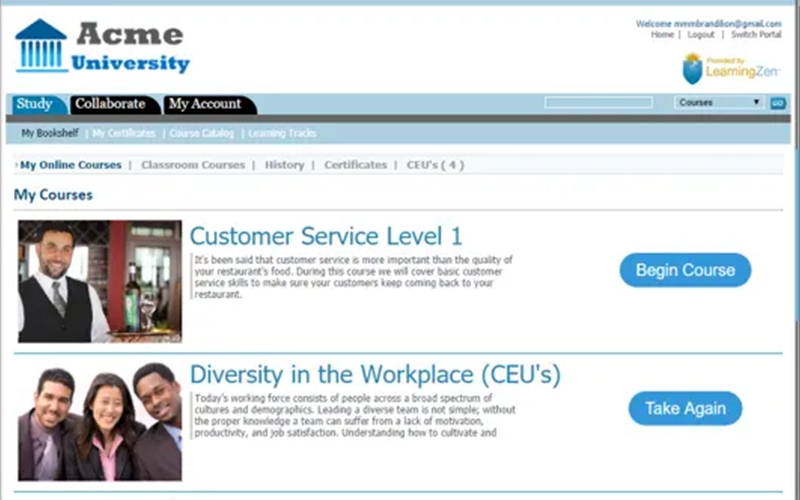This screenshot has height=500, width=800.
Task: Open the Certificates section
Action: pos(356,165)
